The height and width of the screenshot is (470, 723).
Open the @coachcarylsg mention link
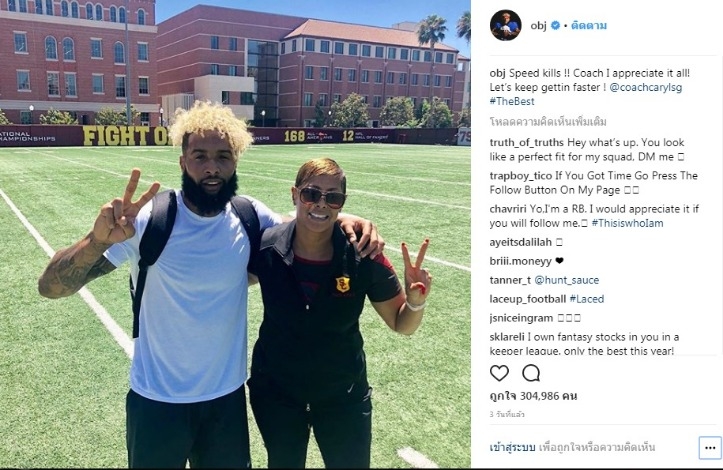646,88
